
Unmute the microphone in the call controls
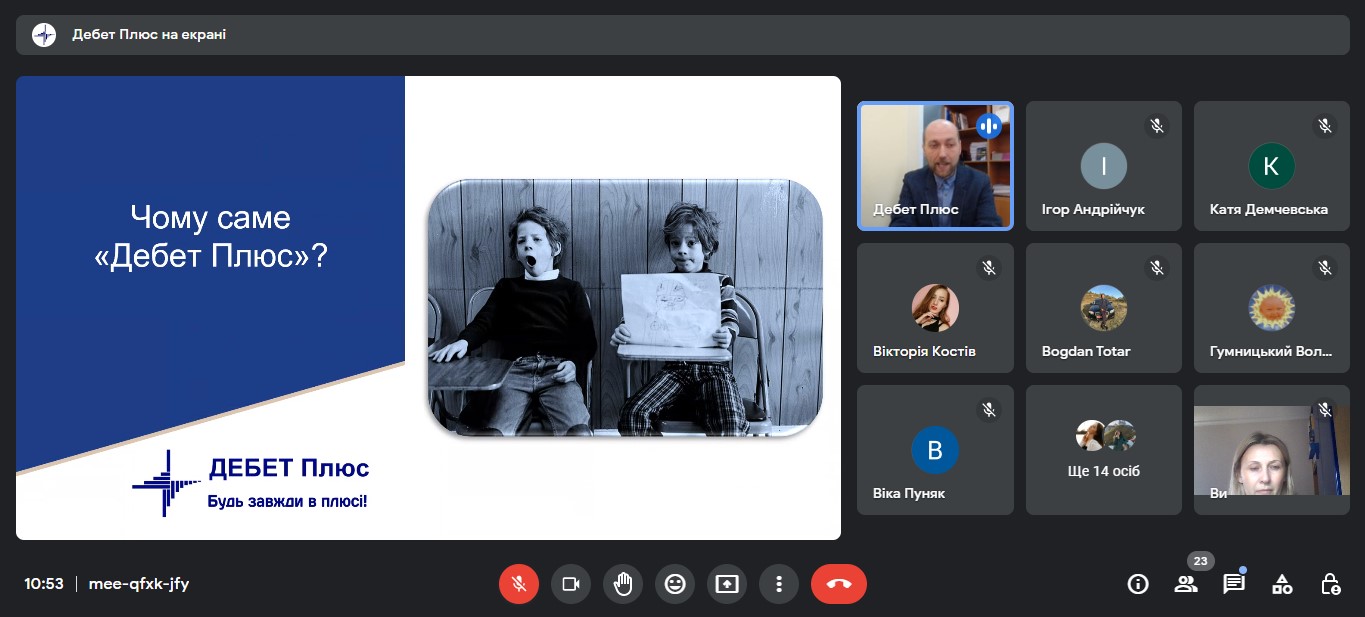point(518,584)
